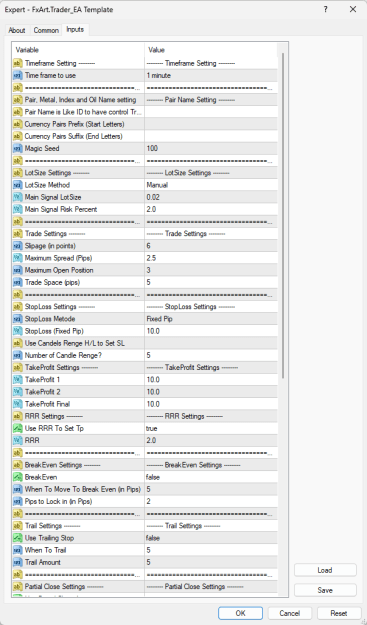The width and height of the screenshot is (367, 625).
Task: Click the boolean icon beside Use Trailing Stop
Action: pos(18,538)
